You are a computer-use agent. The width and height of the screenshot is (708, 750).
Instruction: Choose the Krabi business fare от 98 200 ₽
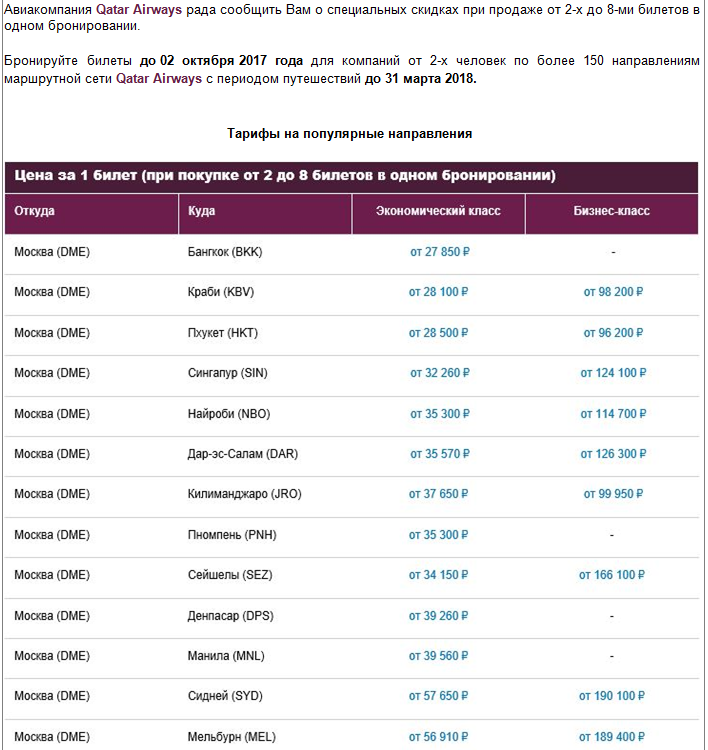[x=613, y=292]
